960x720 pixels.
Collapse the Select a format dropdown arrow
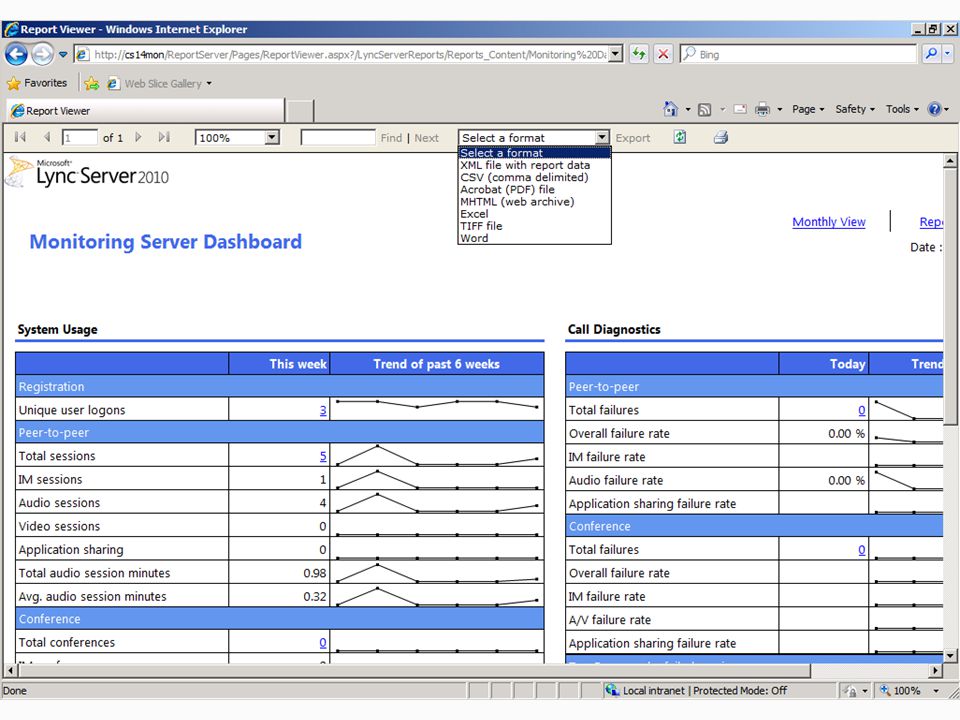pyautogui.click(x=602, y=137)
